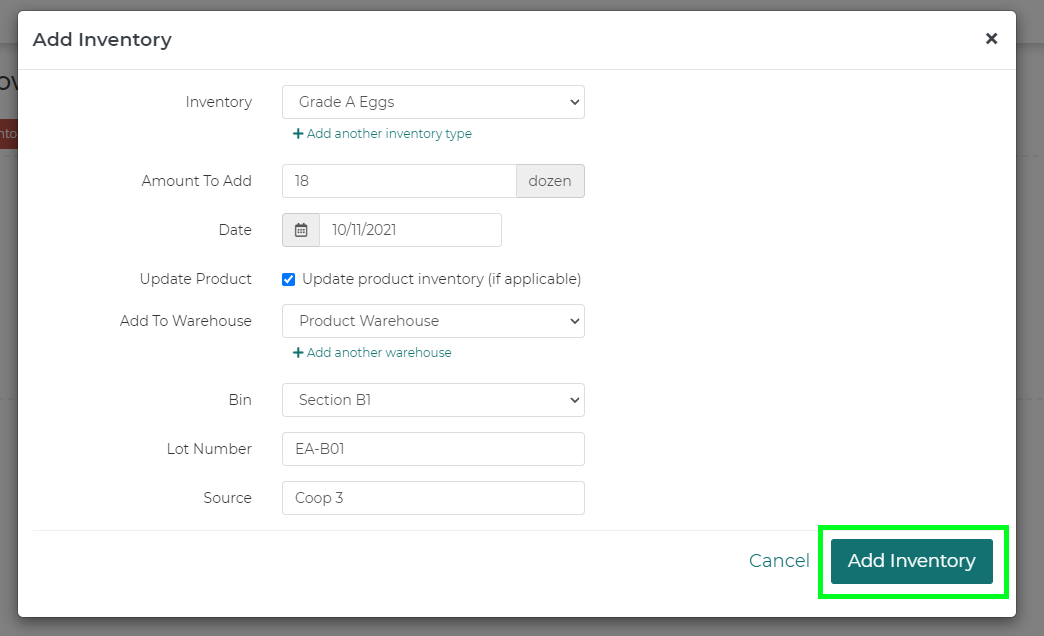
Task: Close the Add Inventory dialog with X
Action: [991, 39]
